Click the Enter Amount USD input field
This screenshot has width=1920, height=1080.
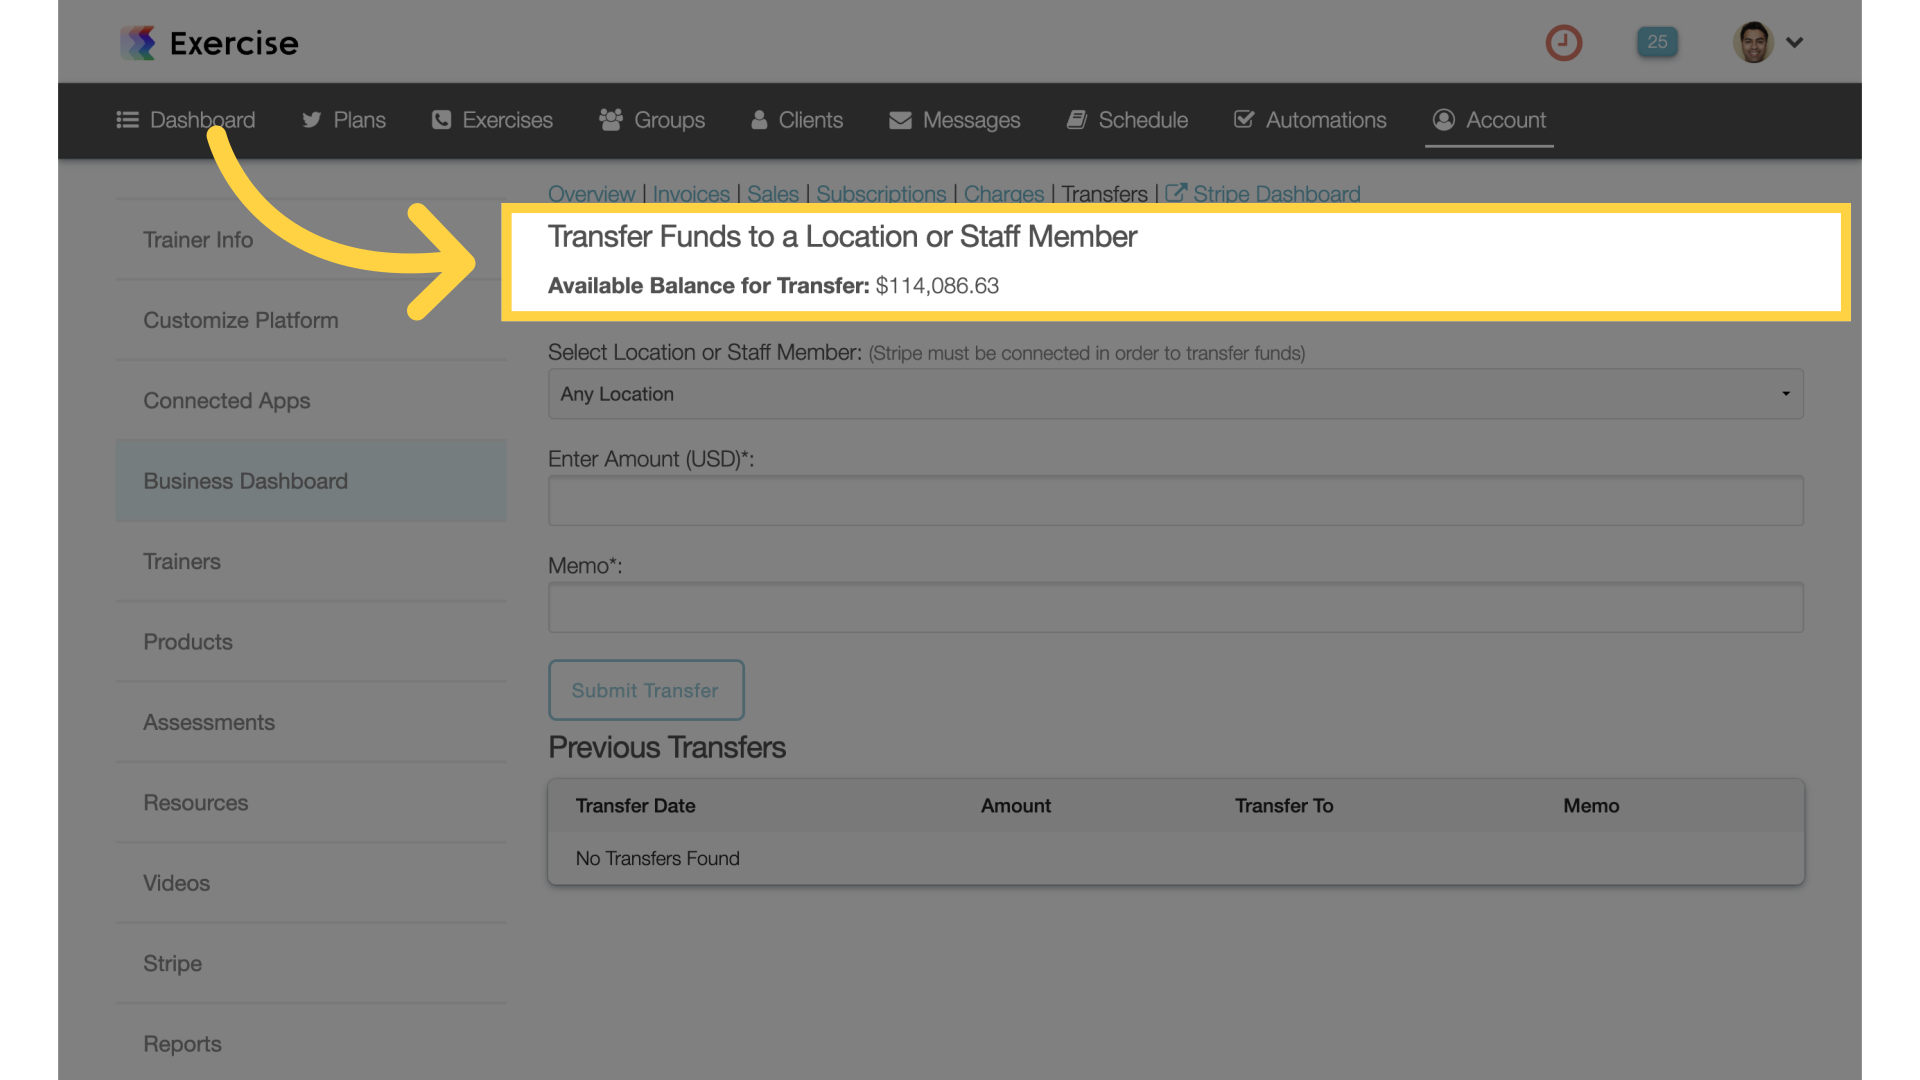point(1175,500)
